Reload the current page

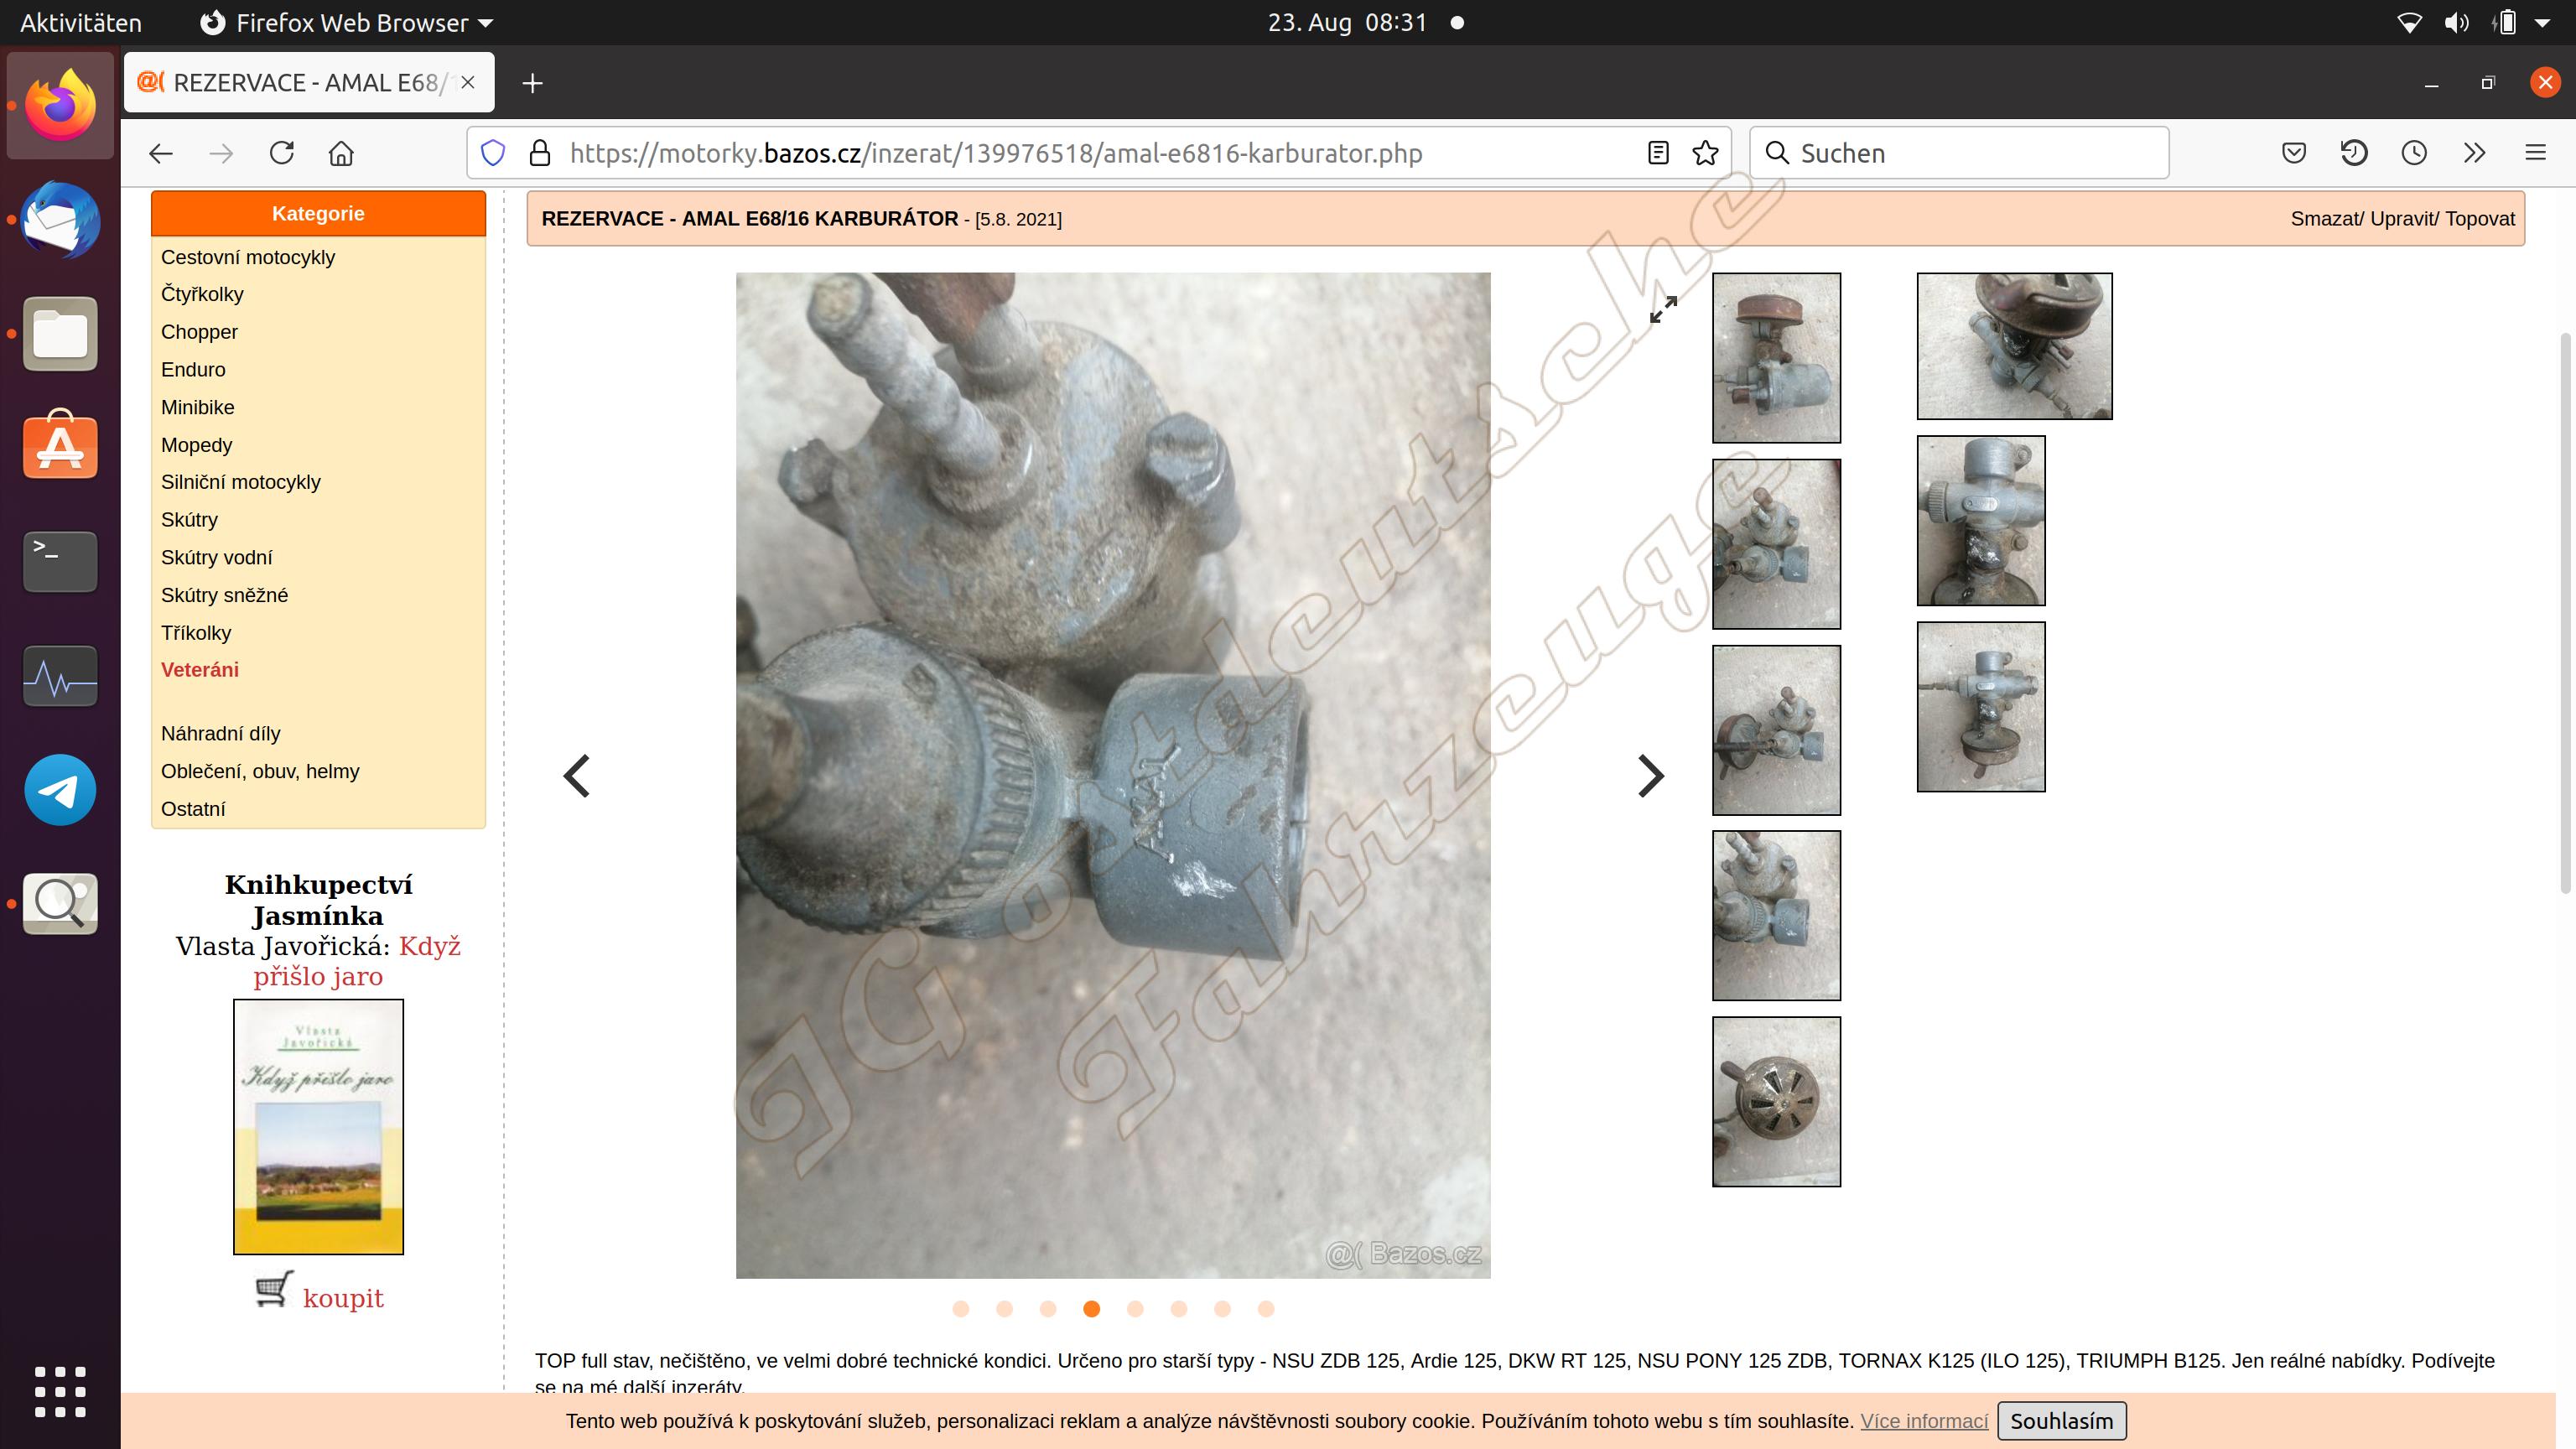[282, 153]
